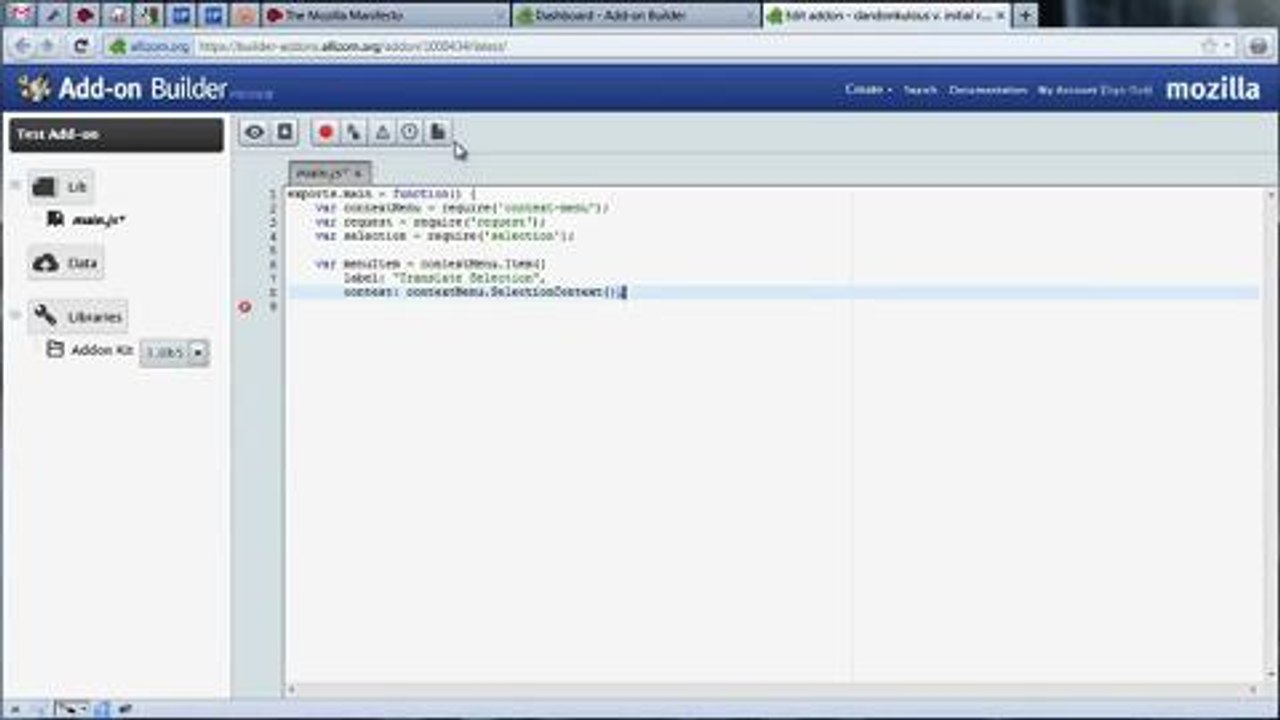
Task: Open the first blue pinned tab
Action: pyautogui.click(x=181, y=15)
